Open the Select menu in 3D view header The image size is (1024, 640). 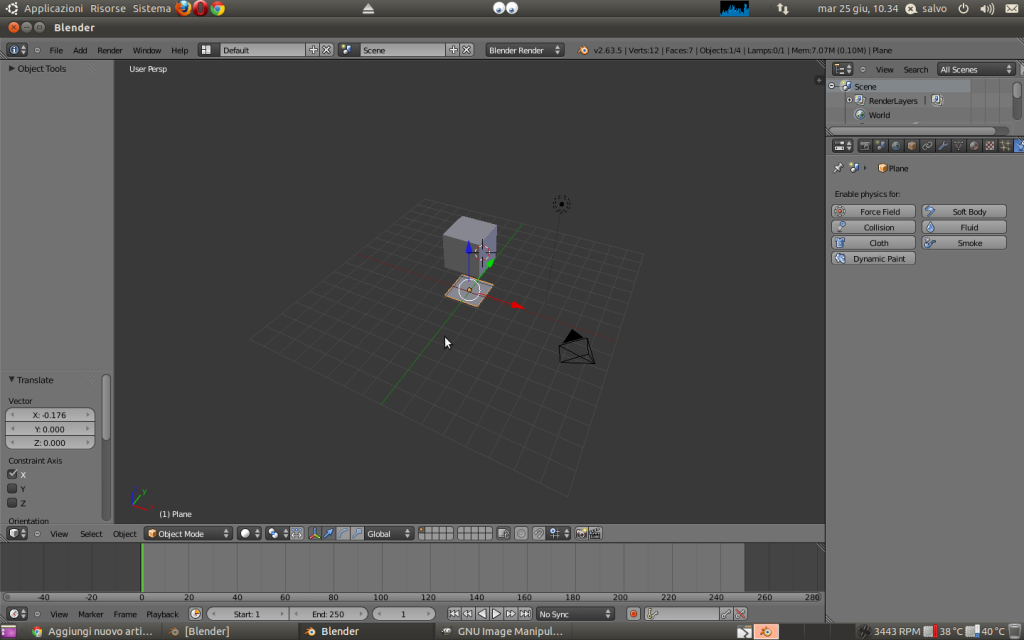91,534
